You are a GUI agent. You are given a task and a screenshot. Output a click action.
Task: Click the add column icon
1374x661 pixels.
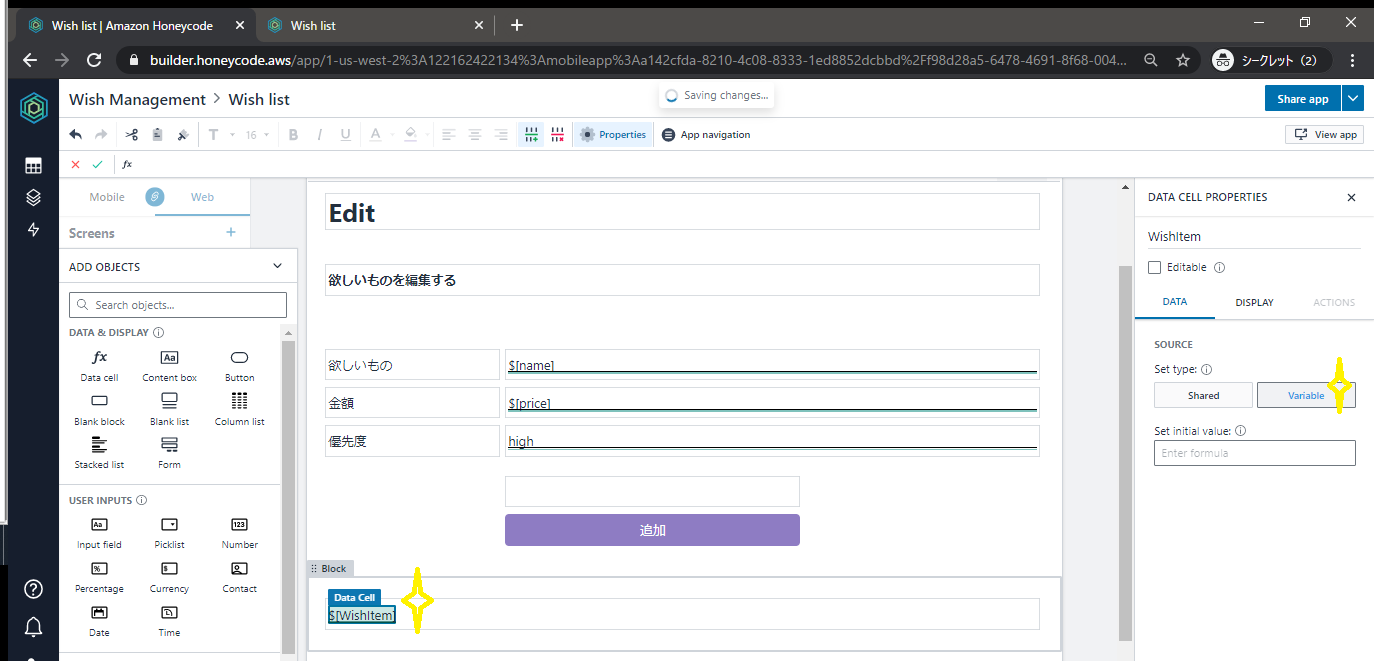pyautogui.click(x=531, y=134)
